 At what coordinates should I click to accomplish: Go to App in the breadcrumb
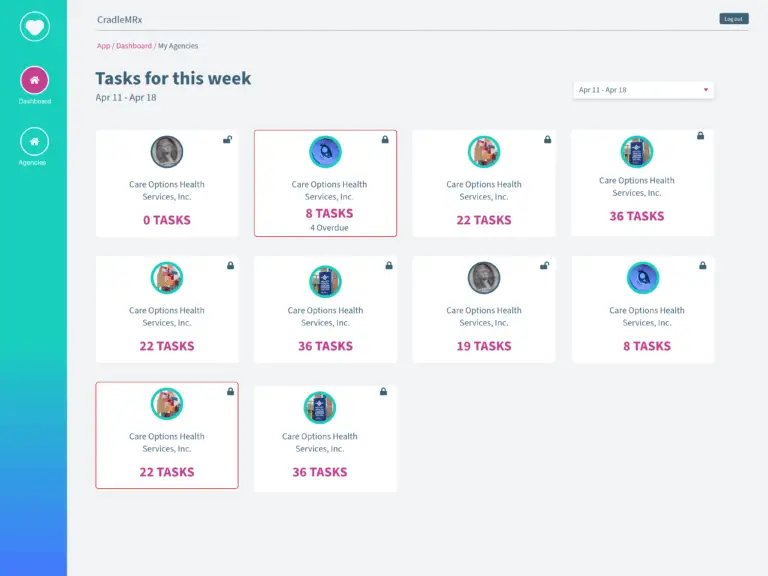tap(103, 46)
